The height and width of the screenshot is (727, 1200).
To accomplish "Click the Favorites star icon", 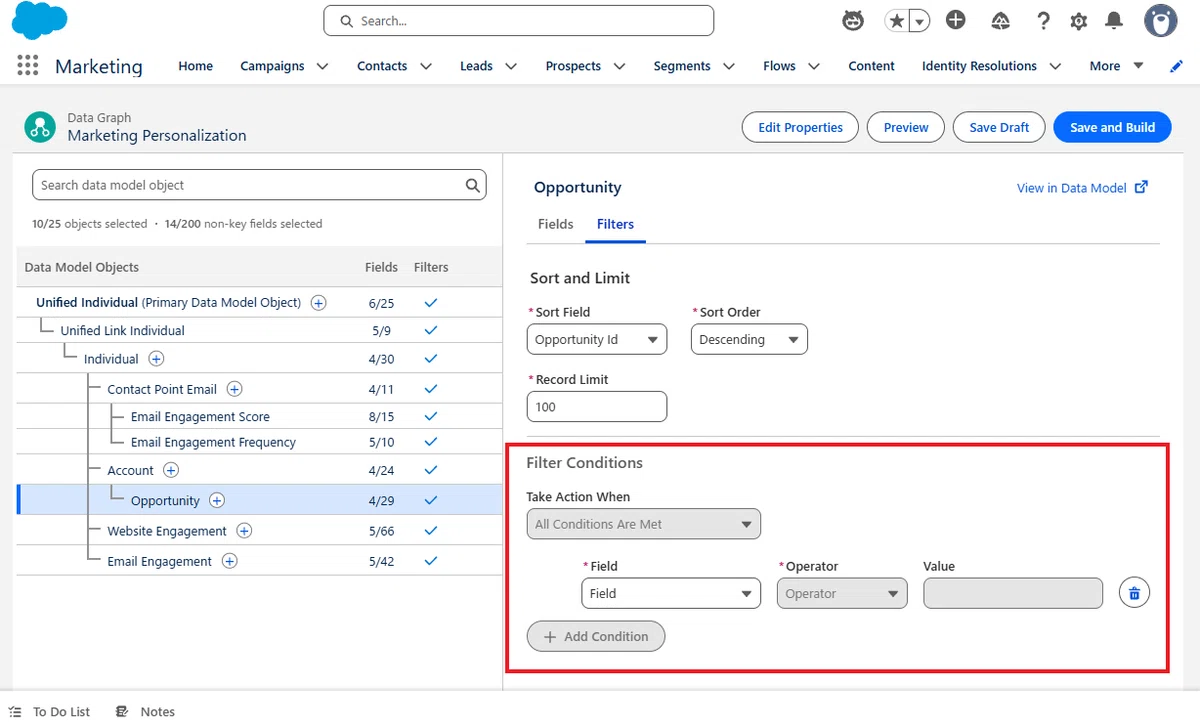I will [897, 21].
